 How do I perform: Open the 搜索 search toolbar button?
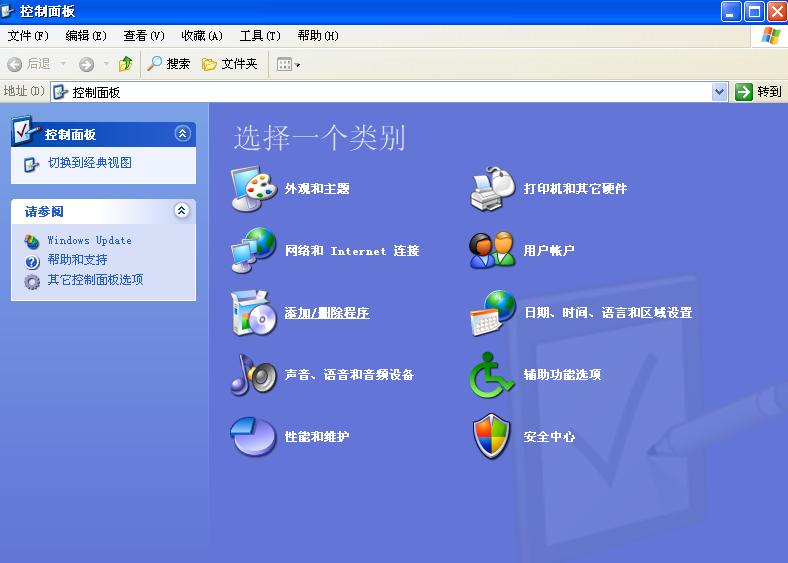(168, 64)
